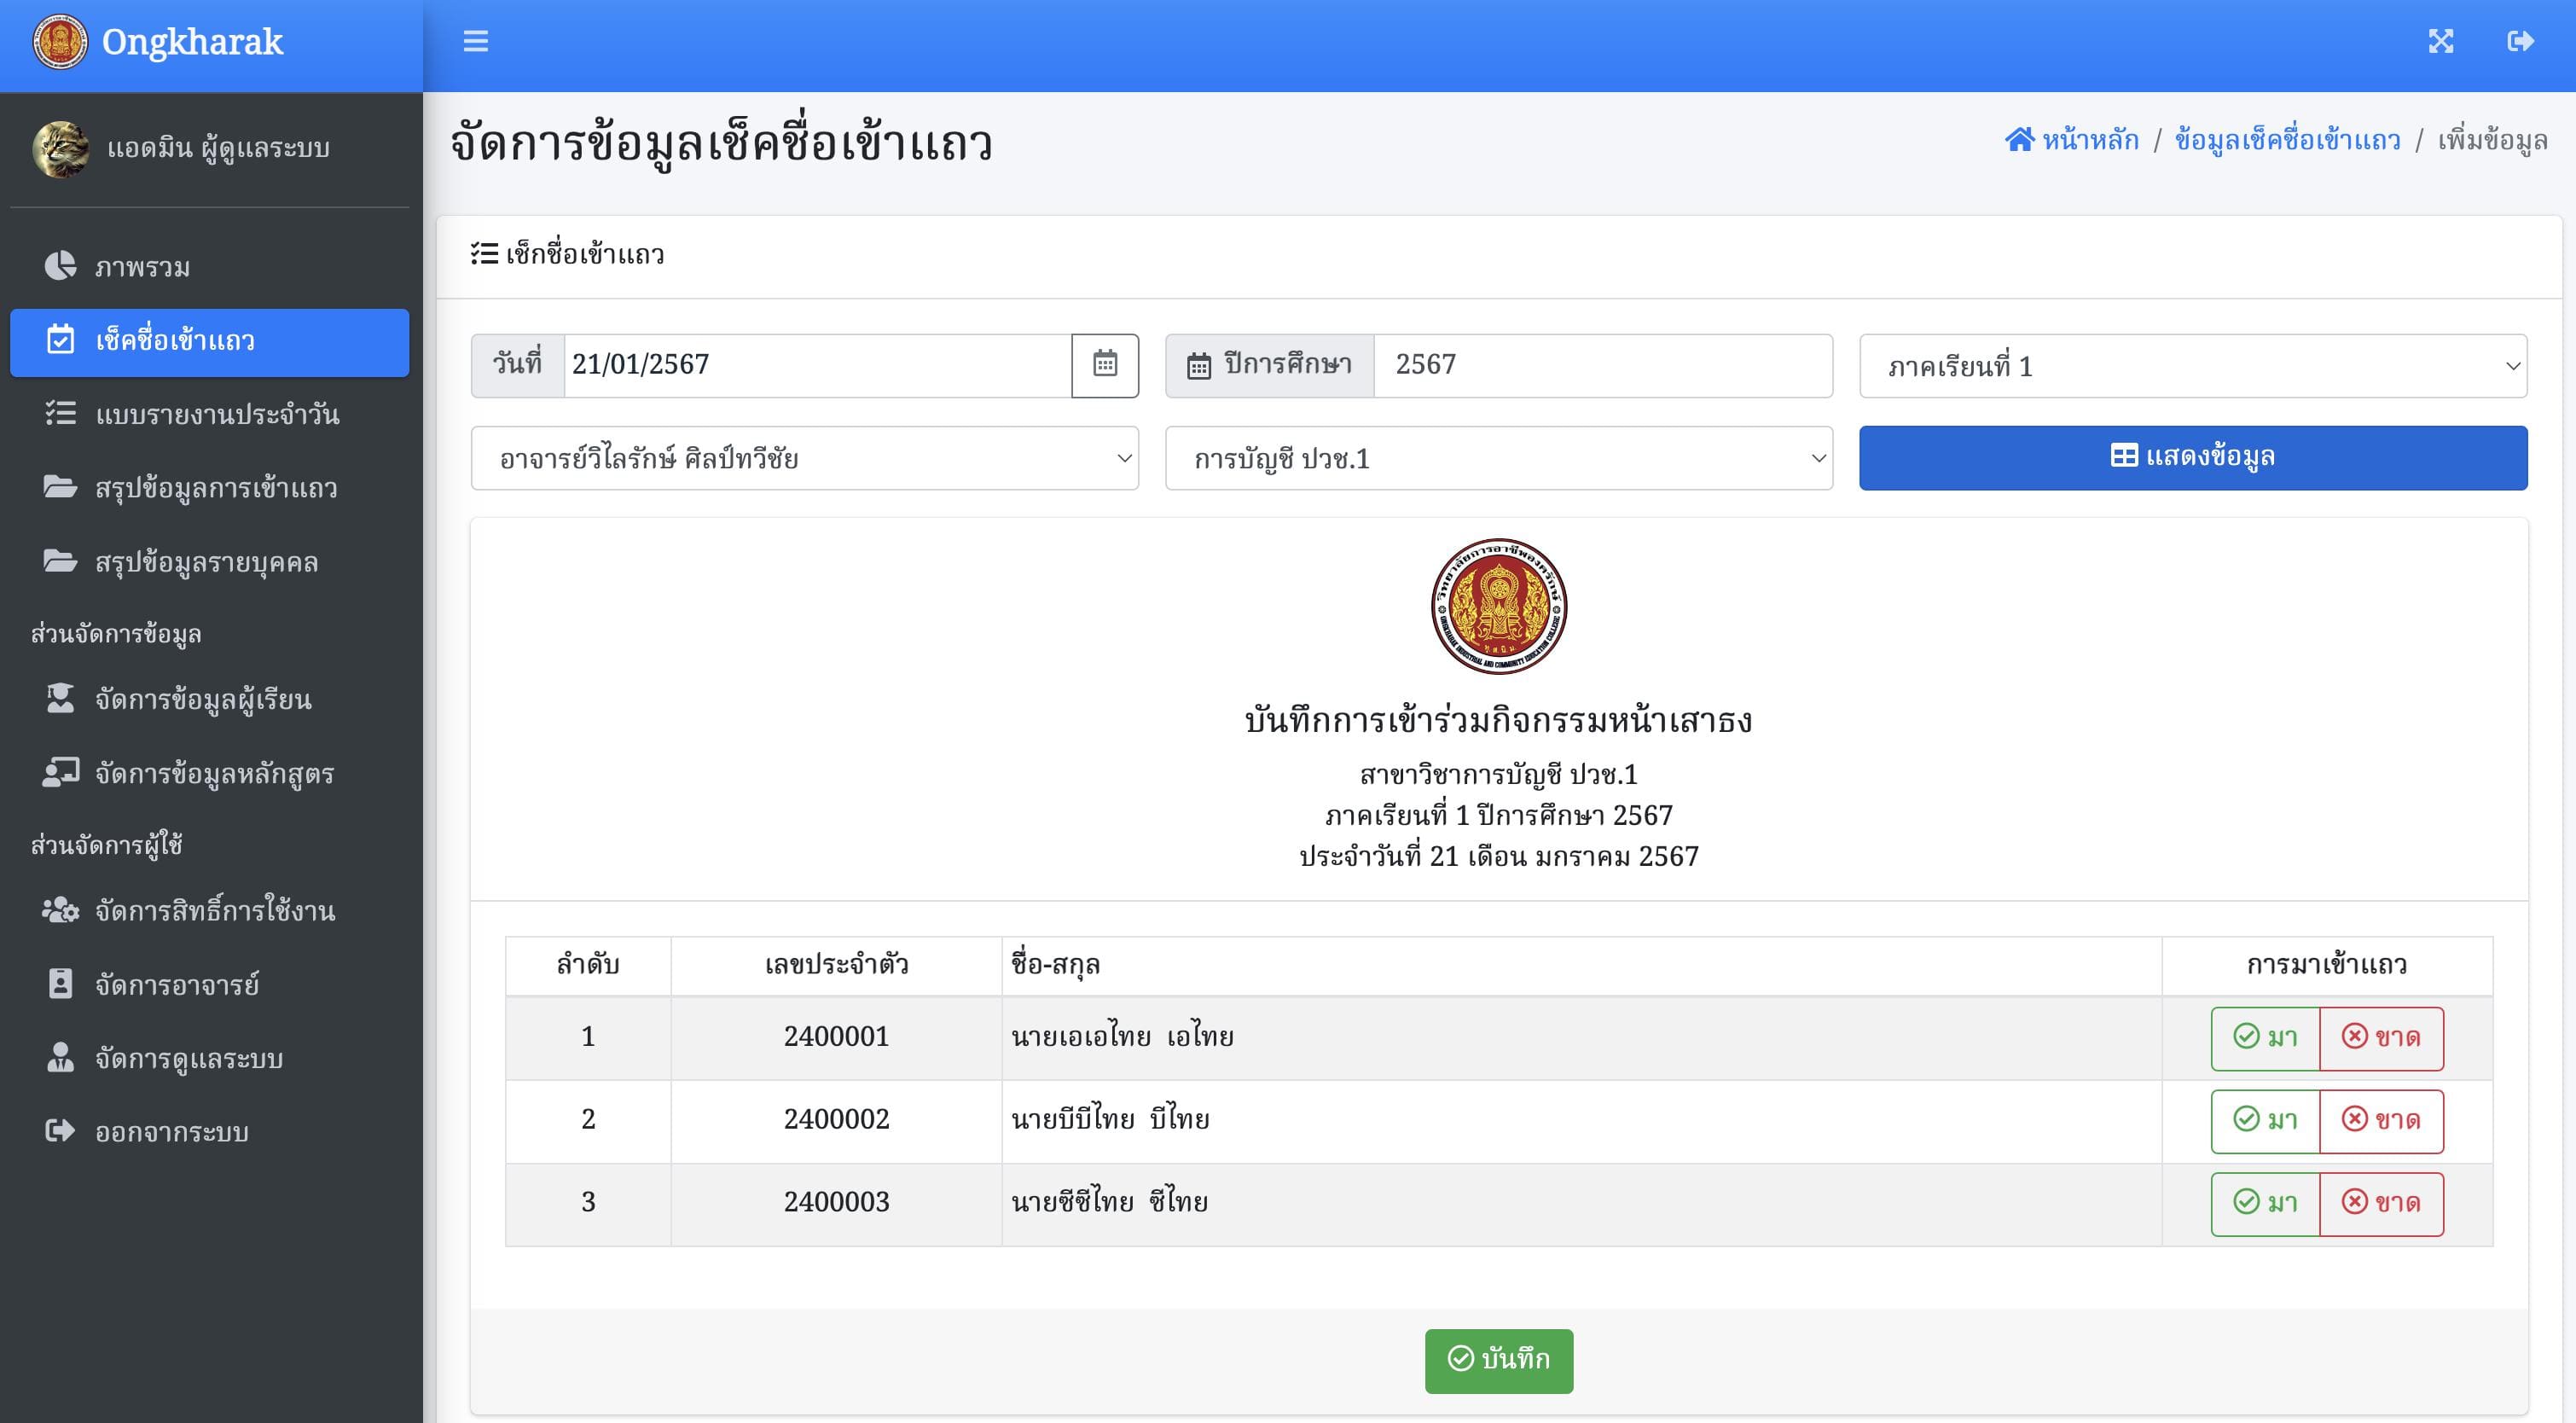Click the ลำดับ column header
The height and width of the screenshot is (1423, 2576).
[588, 965]
